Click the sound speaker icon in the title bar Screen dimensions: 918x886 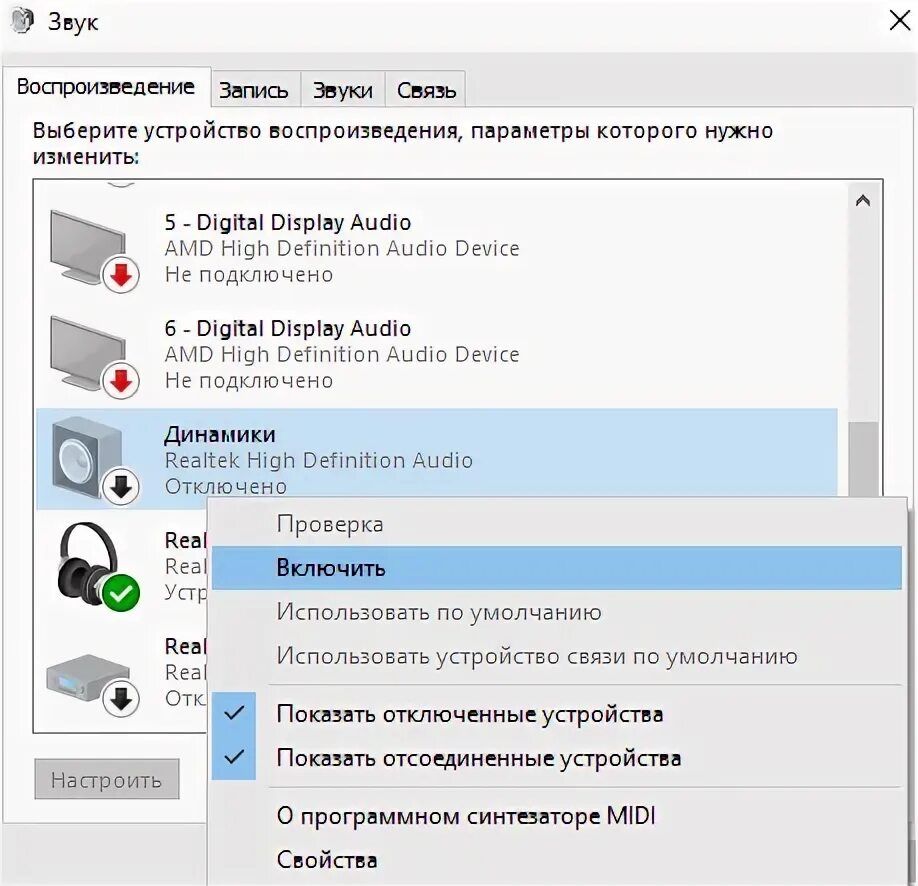(x=20, y=20)
